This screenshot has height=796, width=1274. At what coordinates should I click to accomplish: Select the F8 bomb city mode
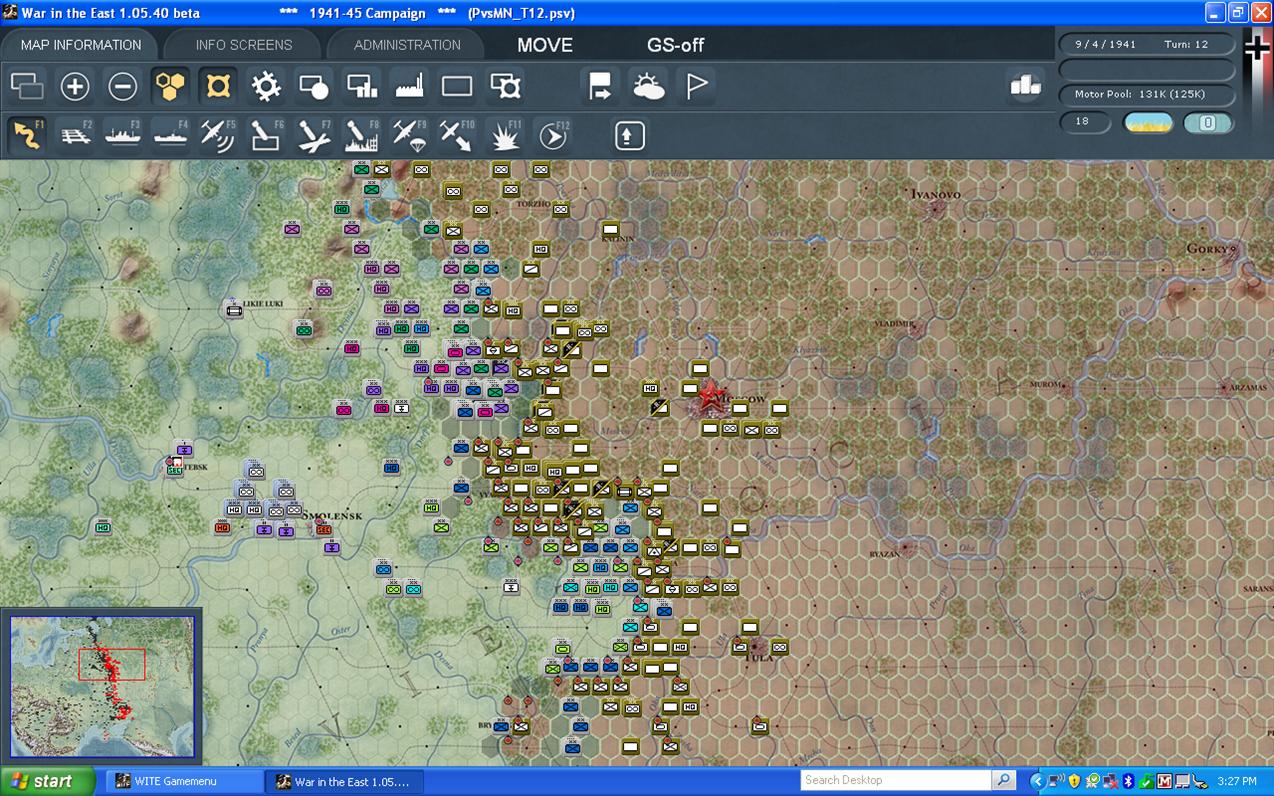pos(362,135)
